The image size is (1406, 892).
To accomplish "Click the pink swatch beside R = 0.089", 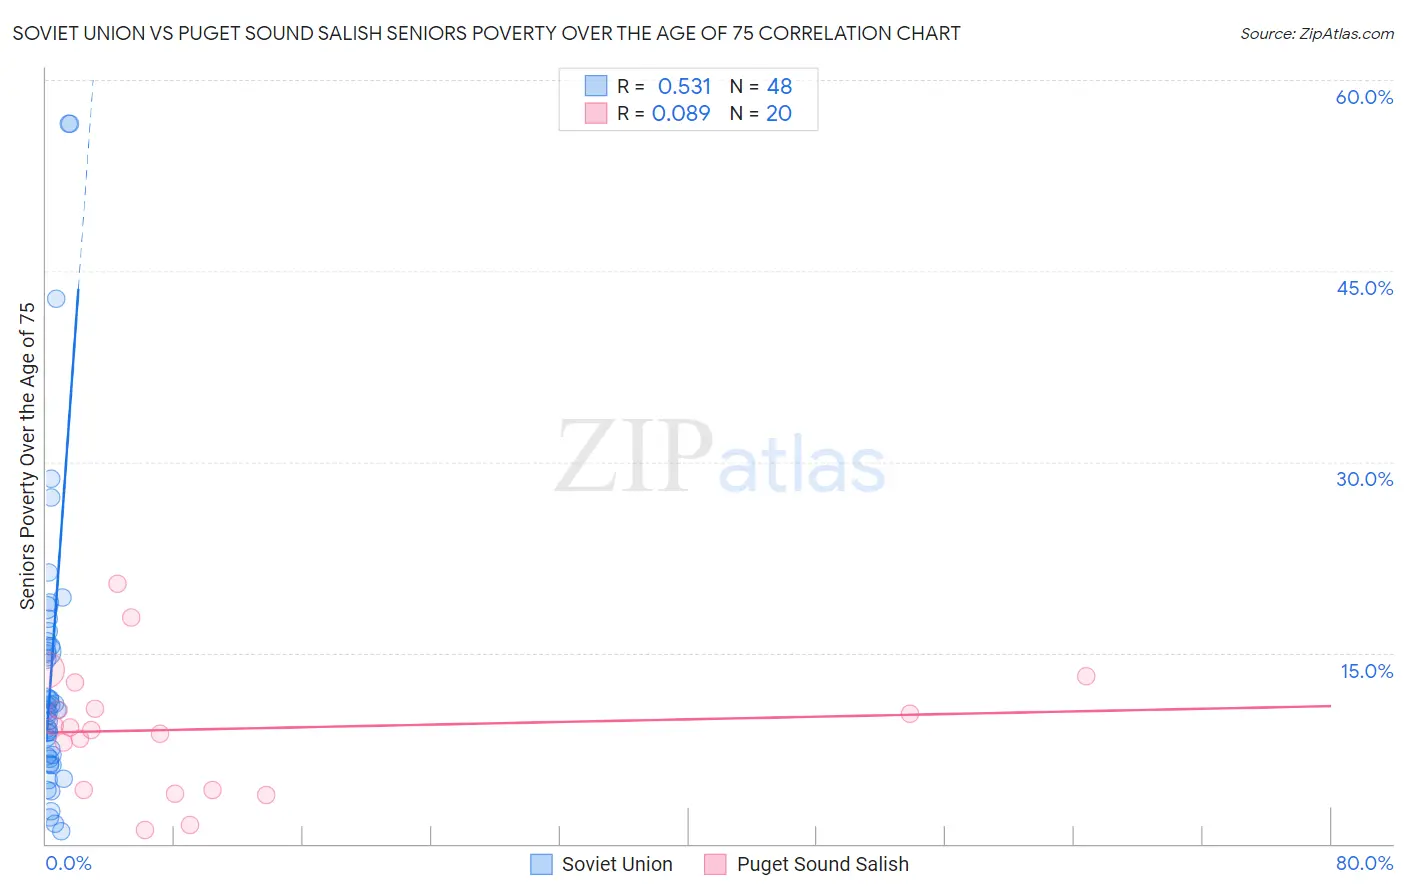I will pos(596,113).
